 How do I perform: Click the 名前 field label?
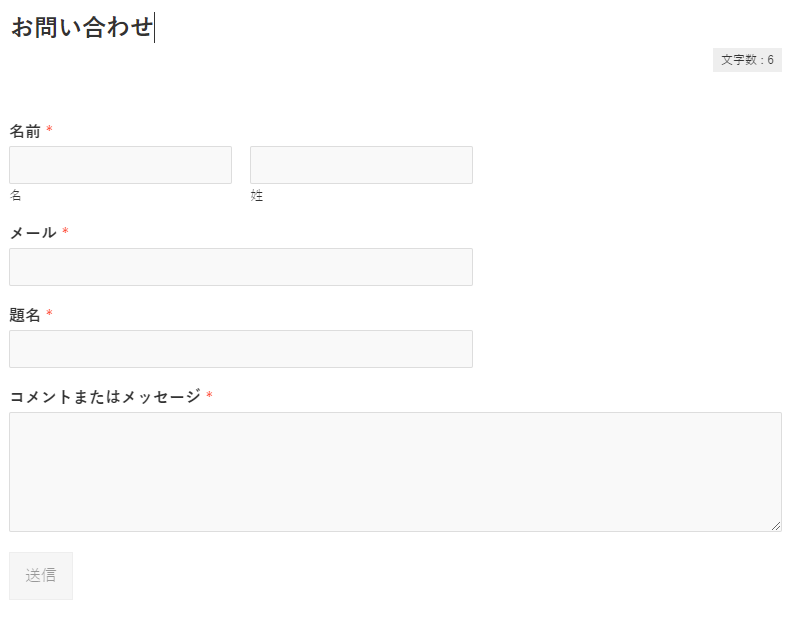25,131
